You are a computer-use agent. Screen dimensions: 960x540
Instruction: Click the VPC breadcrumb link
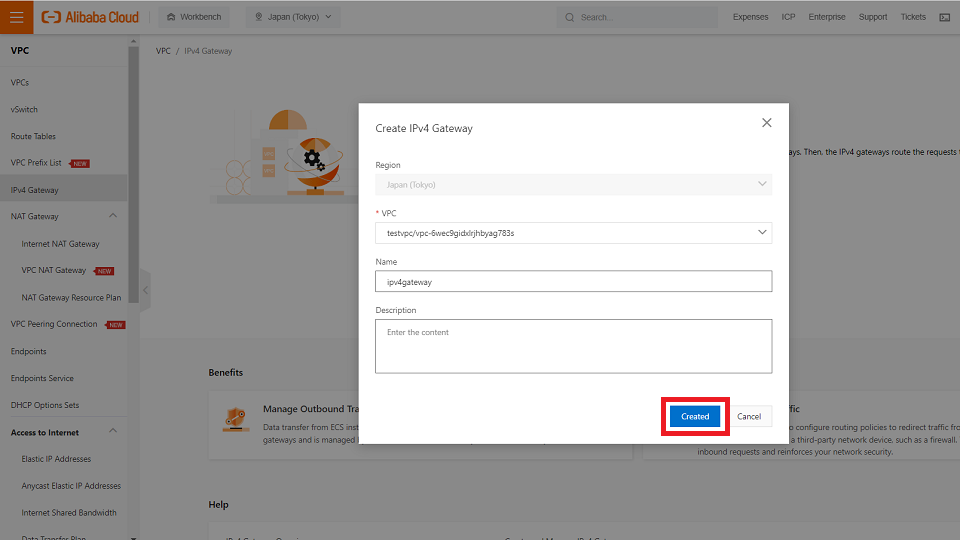162,51
